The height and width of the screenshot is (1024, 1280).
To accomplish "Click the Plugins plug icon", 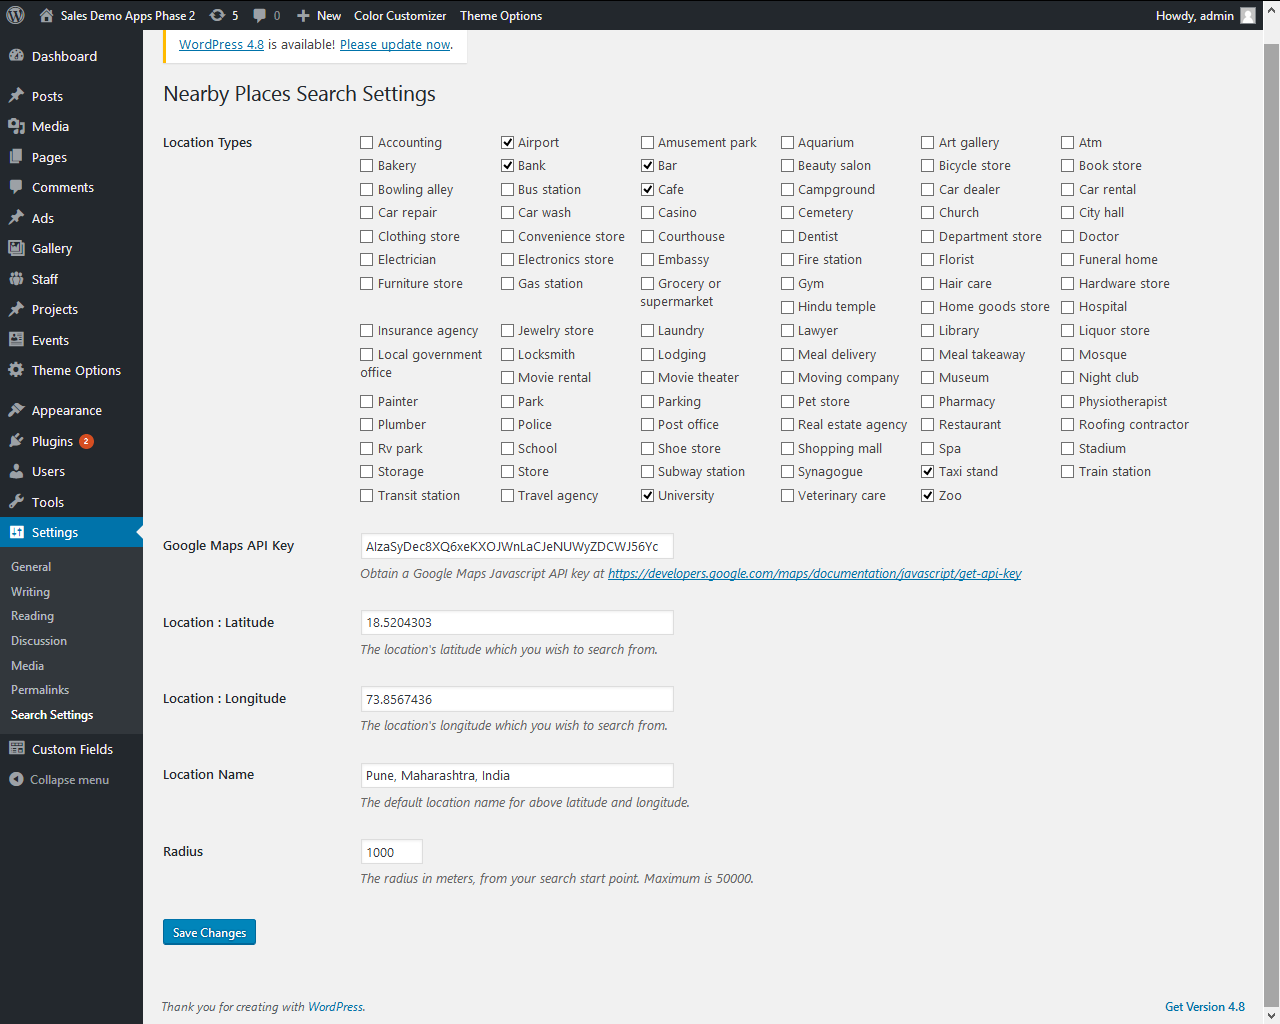I will point(16,441).
